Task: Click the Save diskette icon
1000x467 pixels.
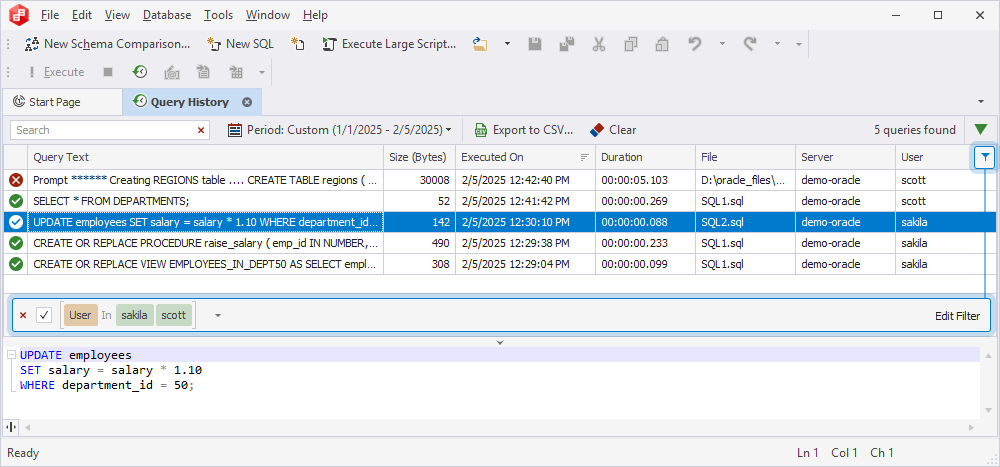Action: [x=535, y=44]
